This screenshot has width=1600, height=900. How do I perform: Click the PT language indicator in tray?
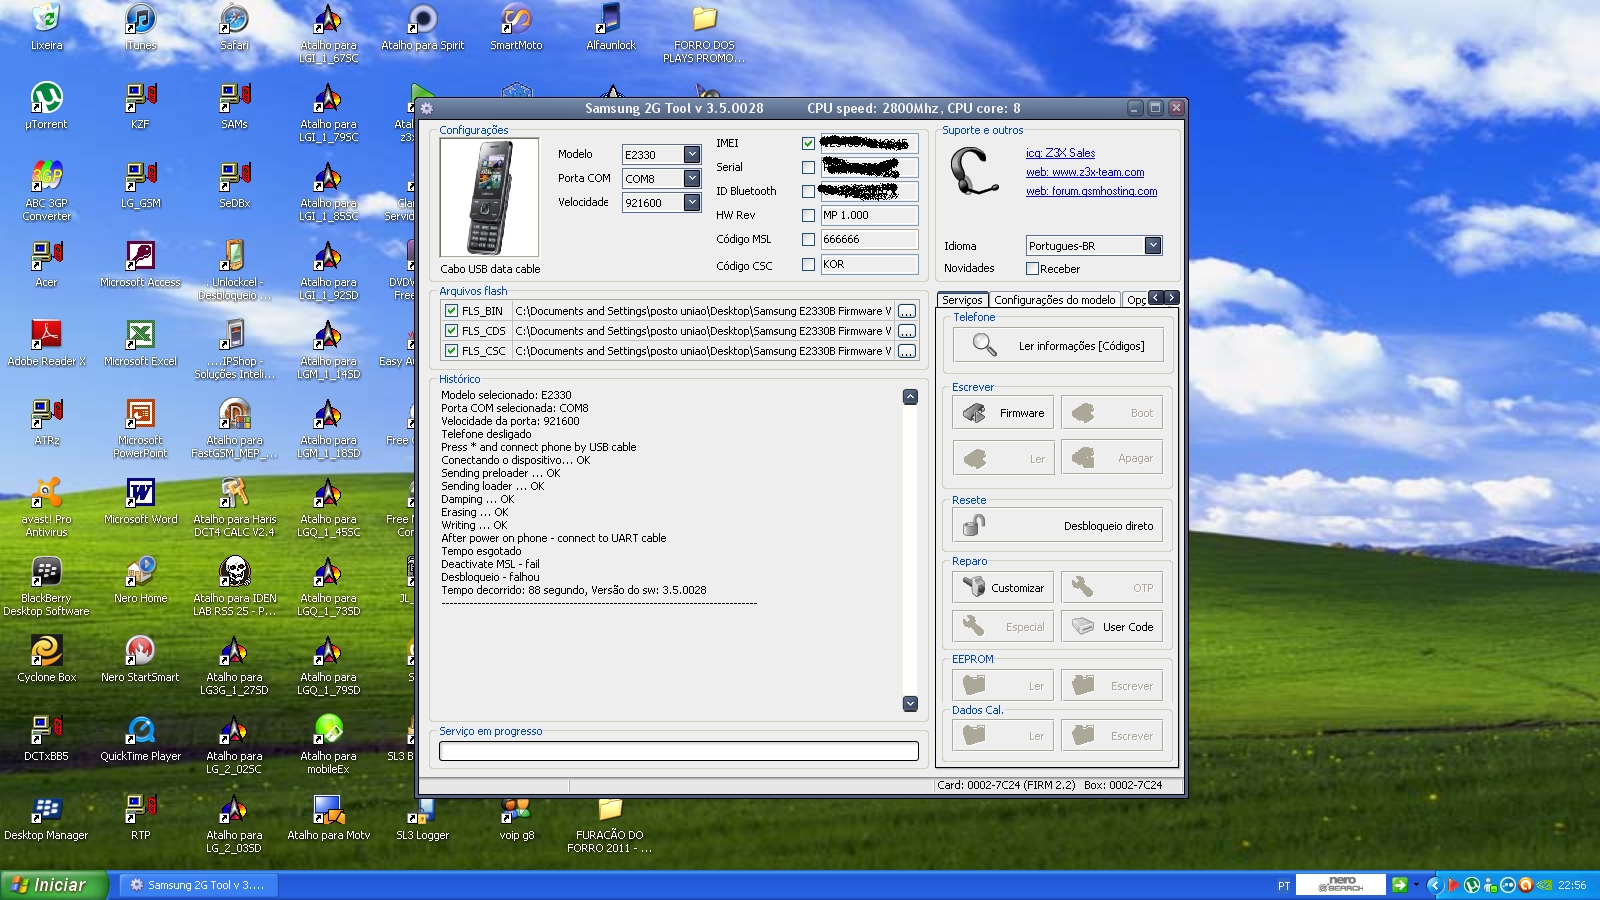click(x=1284, y=886)
